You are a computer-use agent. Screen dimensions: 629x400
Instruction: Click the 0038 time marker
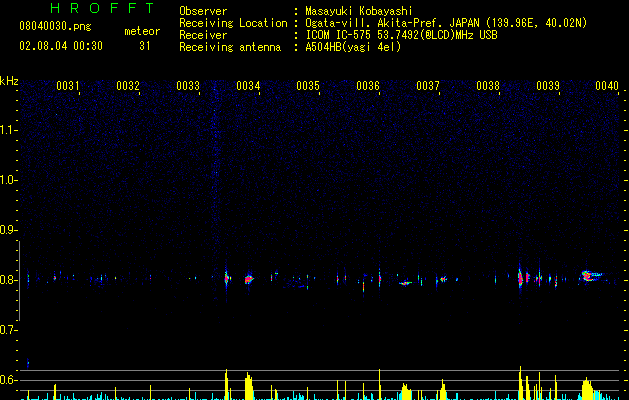[488, 86]
